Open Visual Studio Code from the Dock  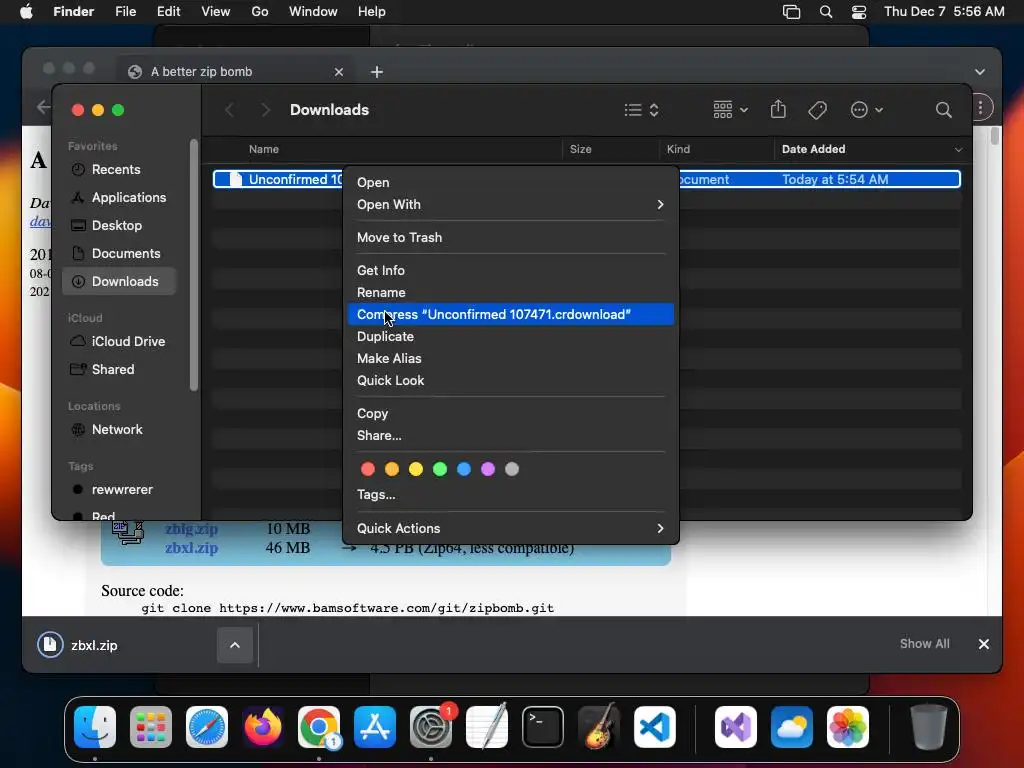[x=654, y=727]
